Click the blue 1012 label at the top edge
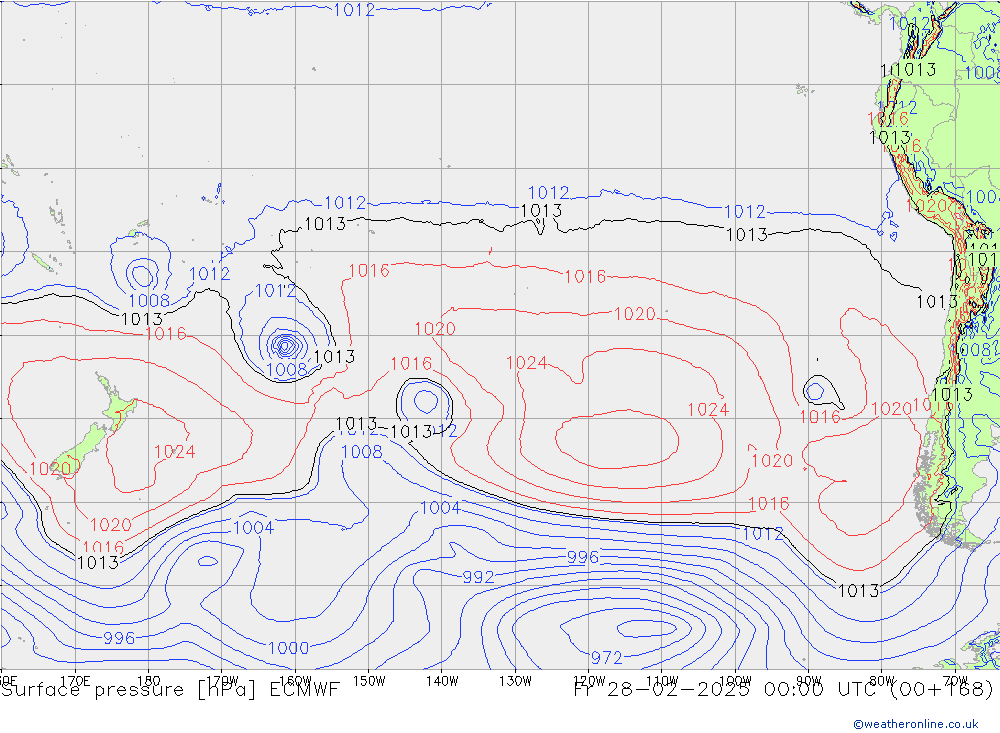 (x=354, y=10)
